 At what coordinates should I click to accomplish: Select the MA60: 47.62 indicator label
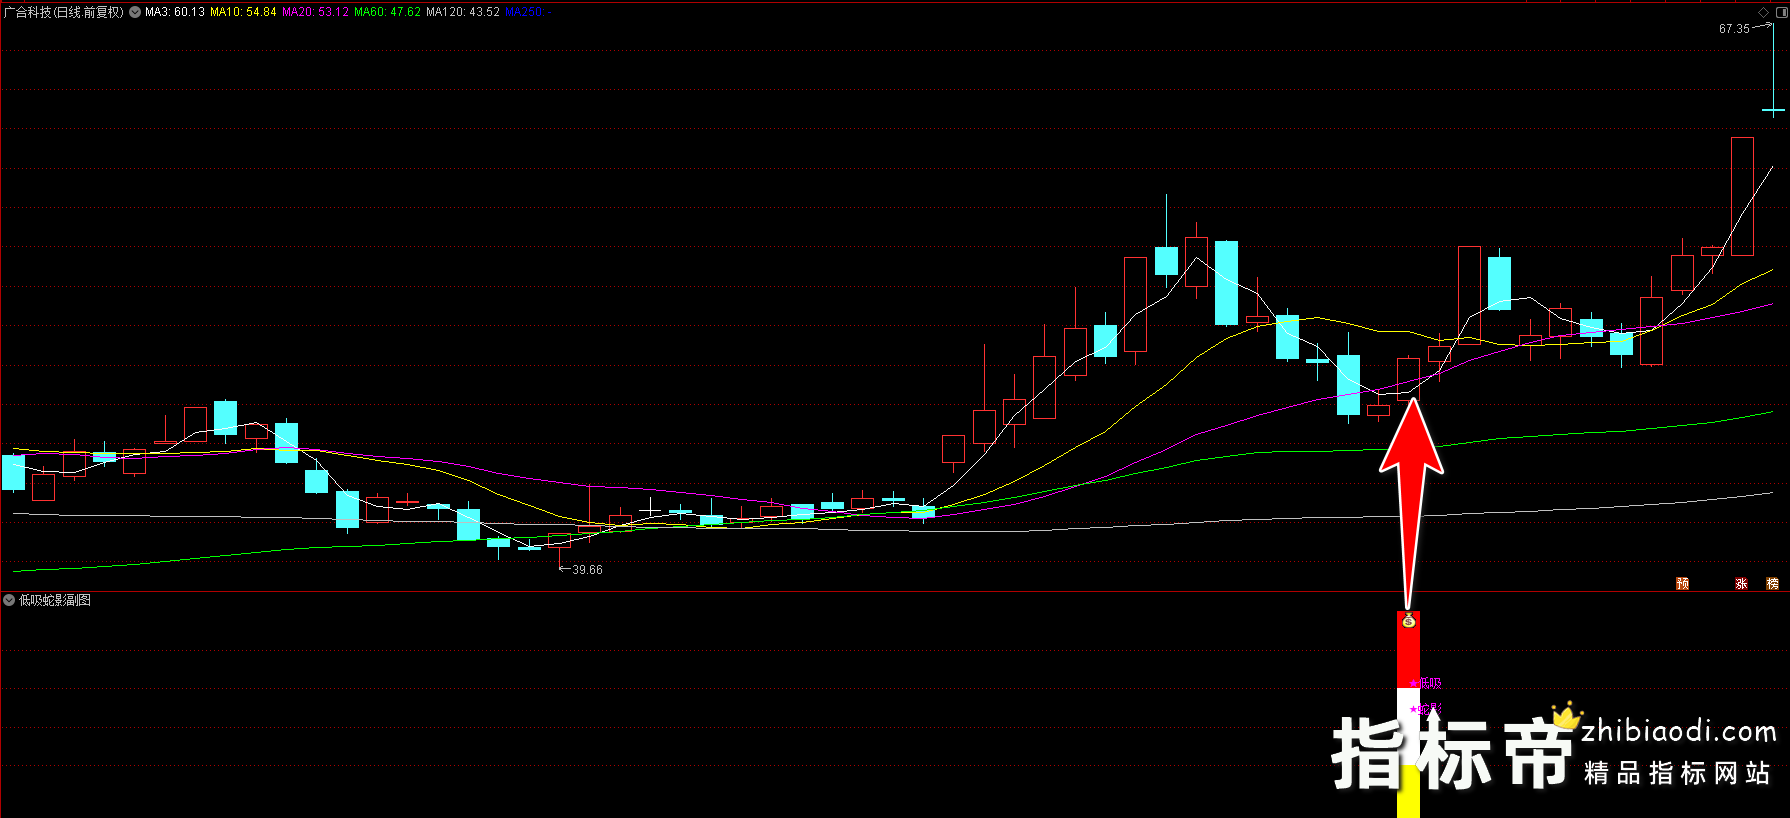pos(387,12)
